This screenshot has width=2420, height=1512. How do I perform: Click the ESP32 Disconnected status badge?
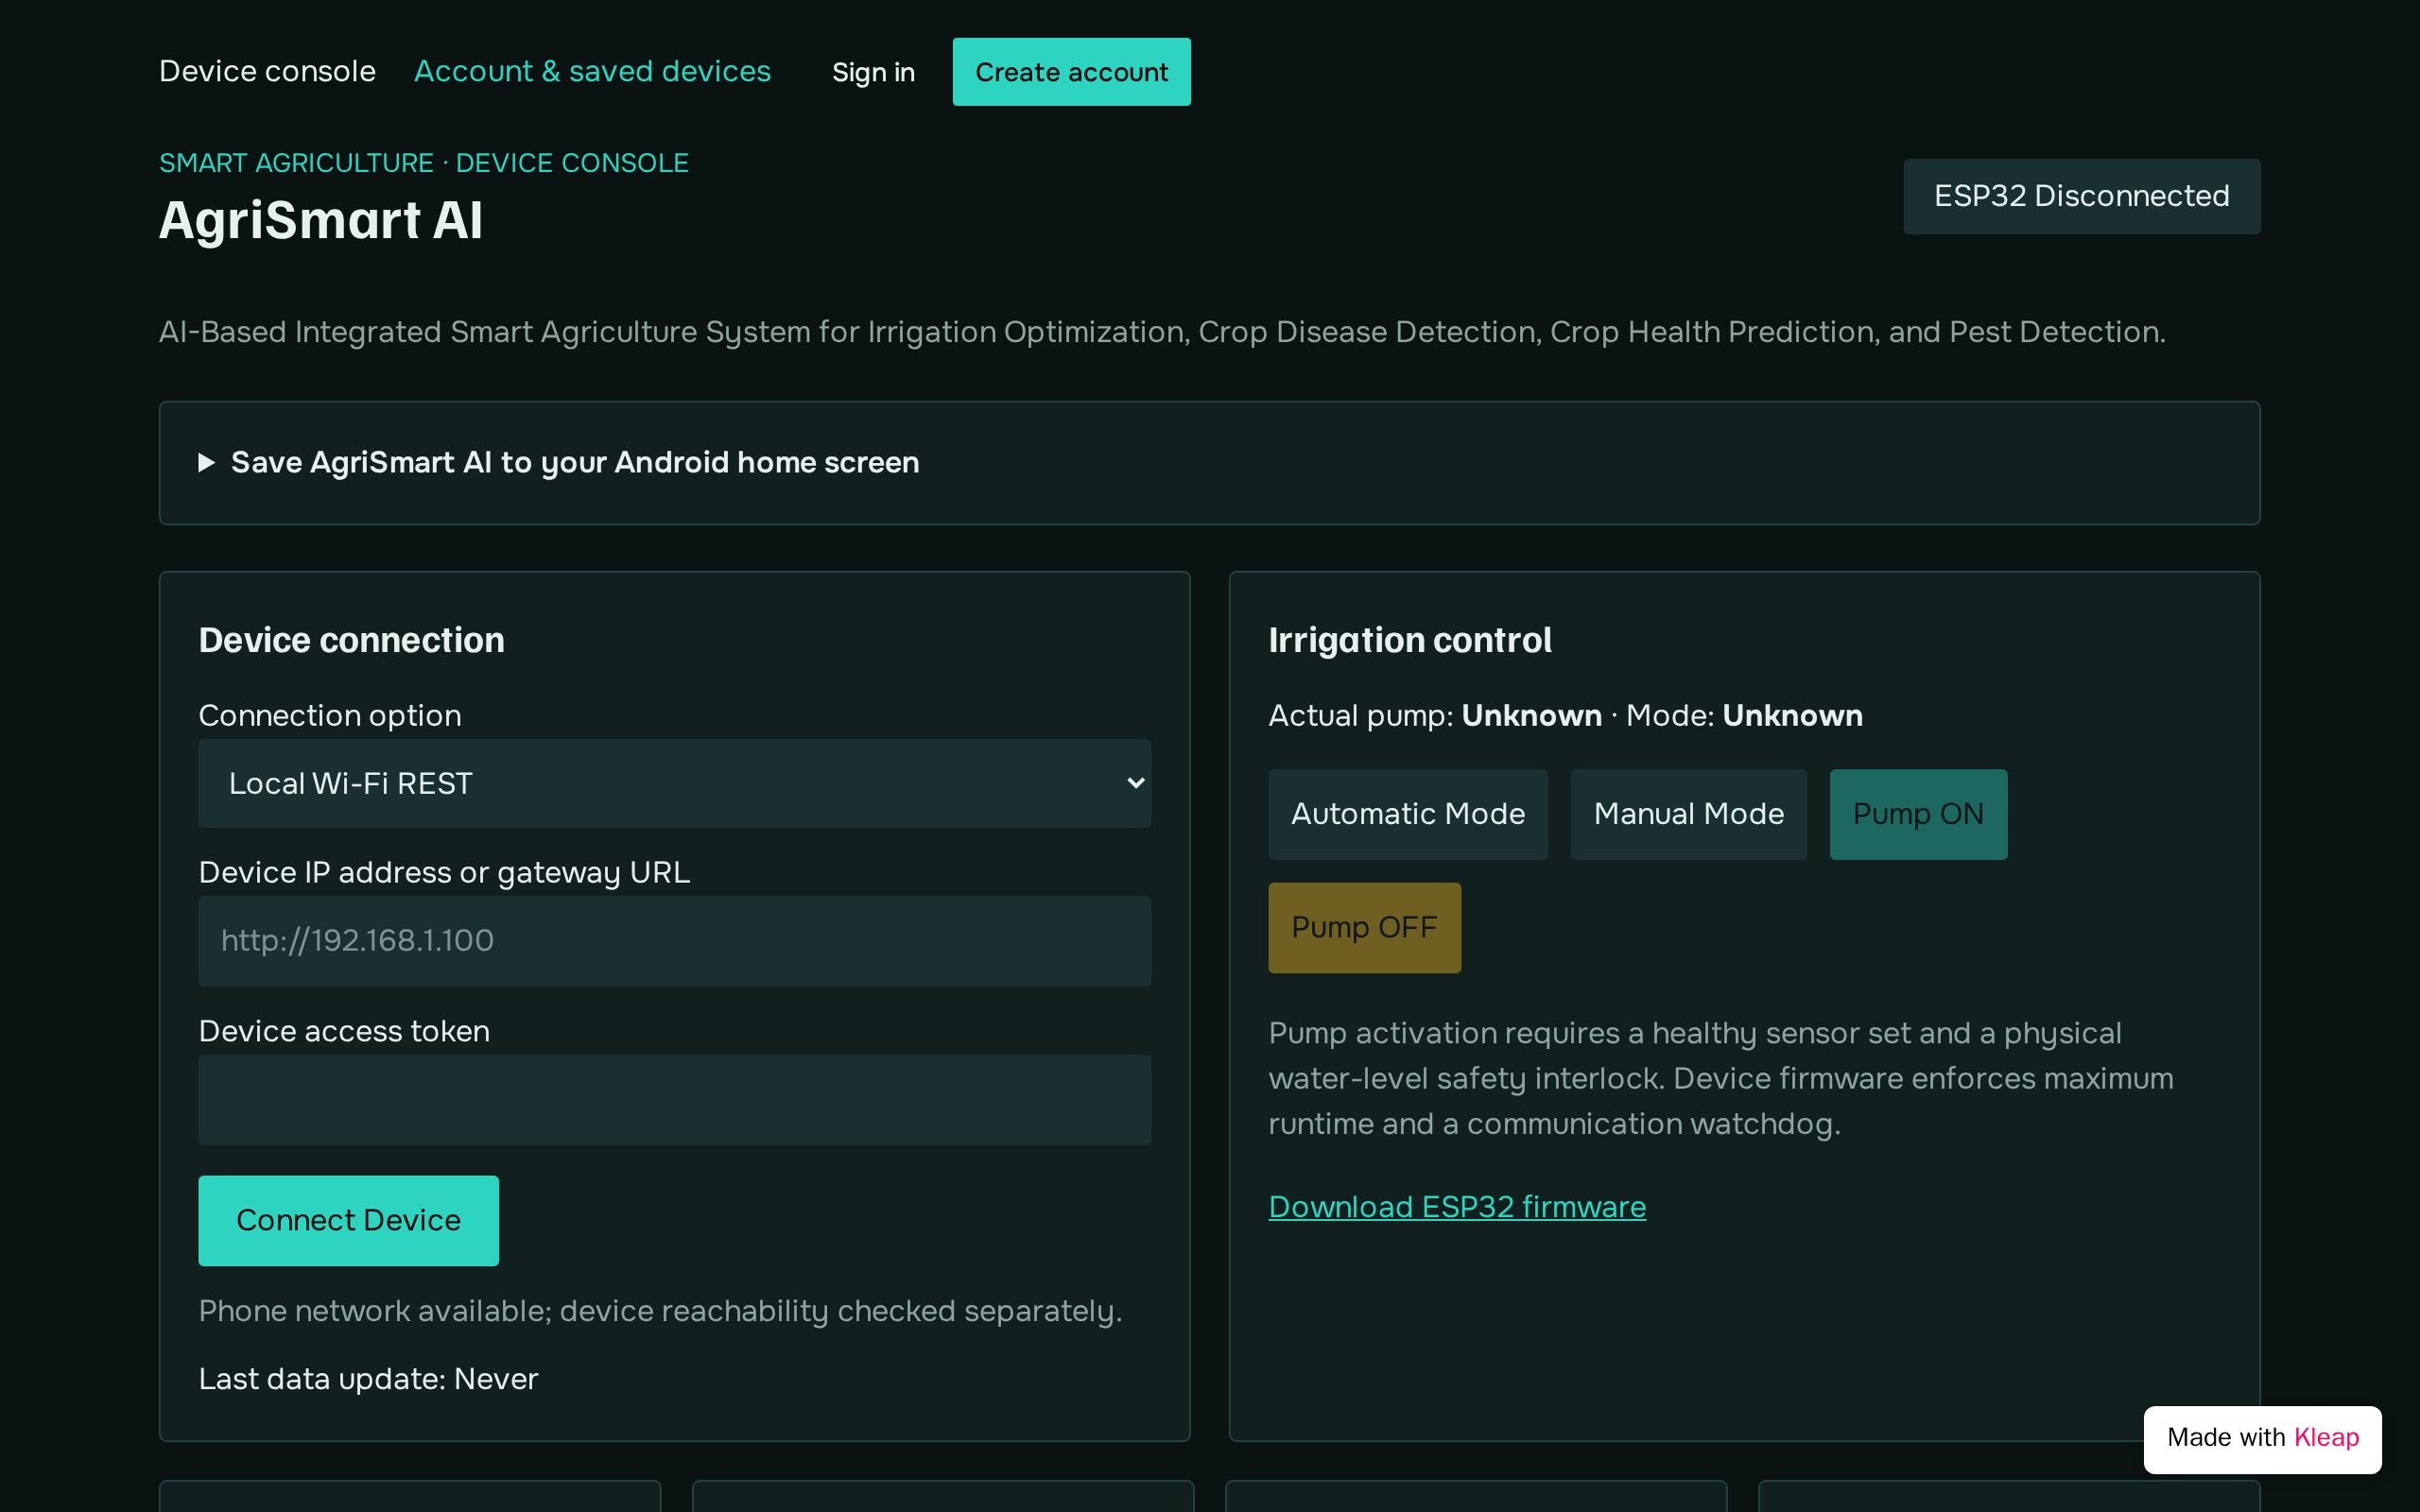[x=2081, y=196]
